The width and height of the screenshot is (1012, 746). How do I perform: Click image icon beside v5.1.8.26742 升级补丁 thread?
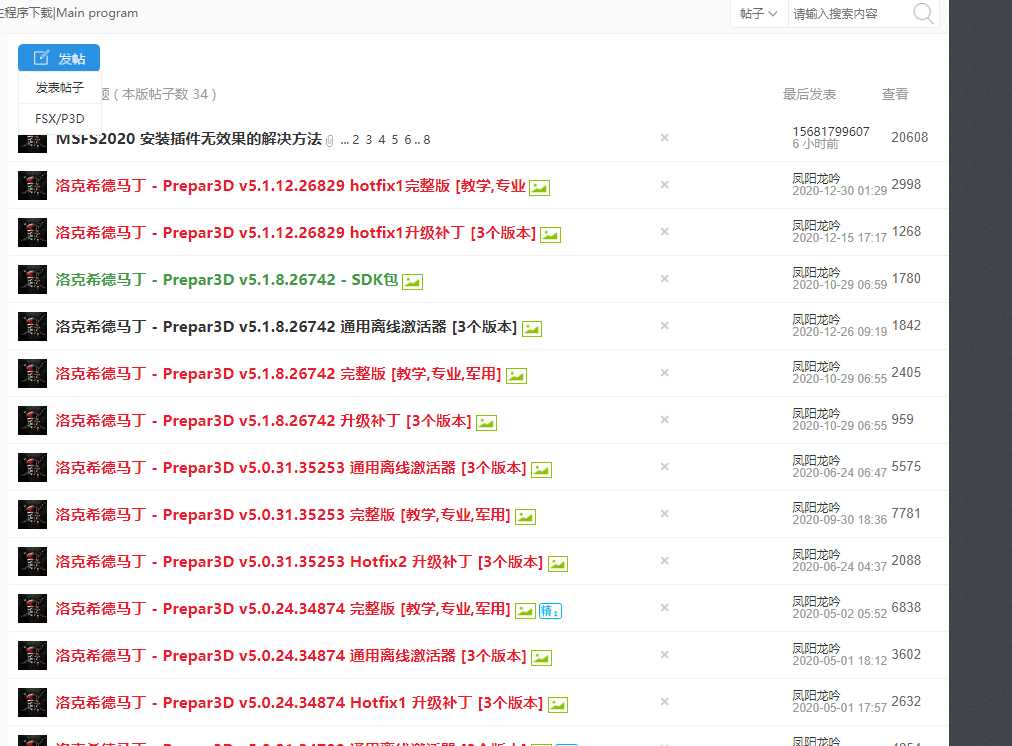click(486, 423)
